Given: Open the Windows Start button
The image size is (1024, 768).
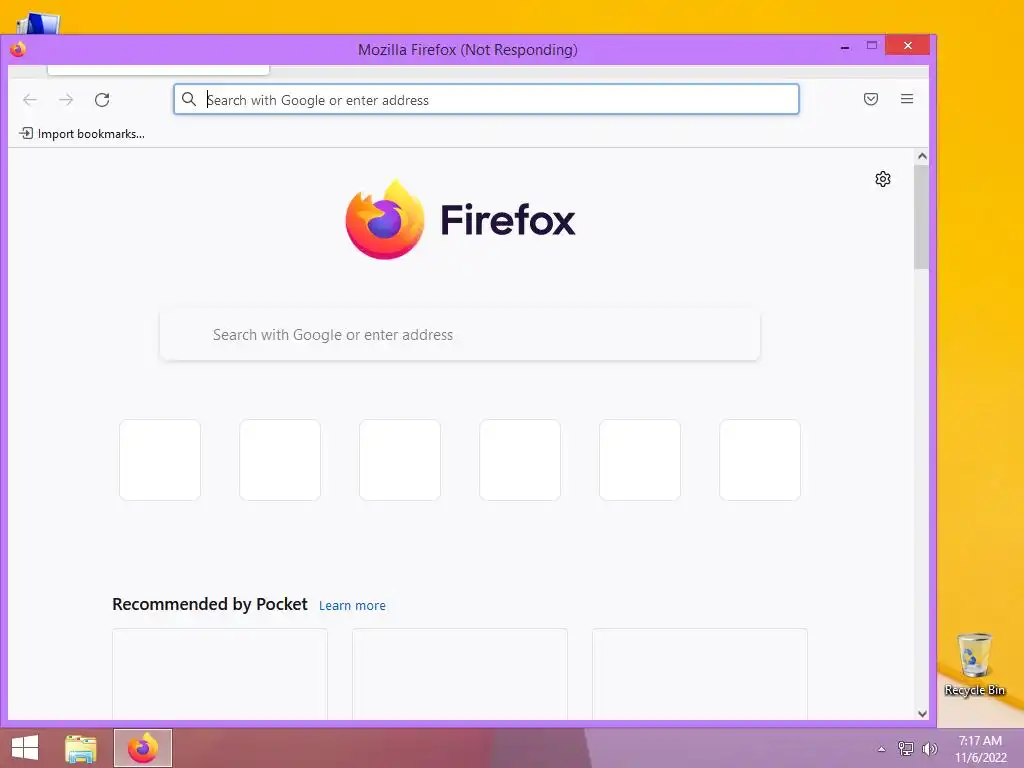Looking at the screenshot, I should point(25,748).
